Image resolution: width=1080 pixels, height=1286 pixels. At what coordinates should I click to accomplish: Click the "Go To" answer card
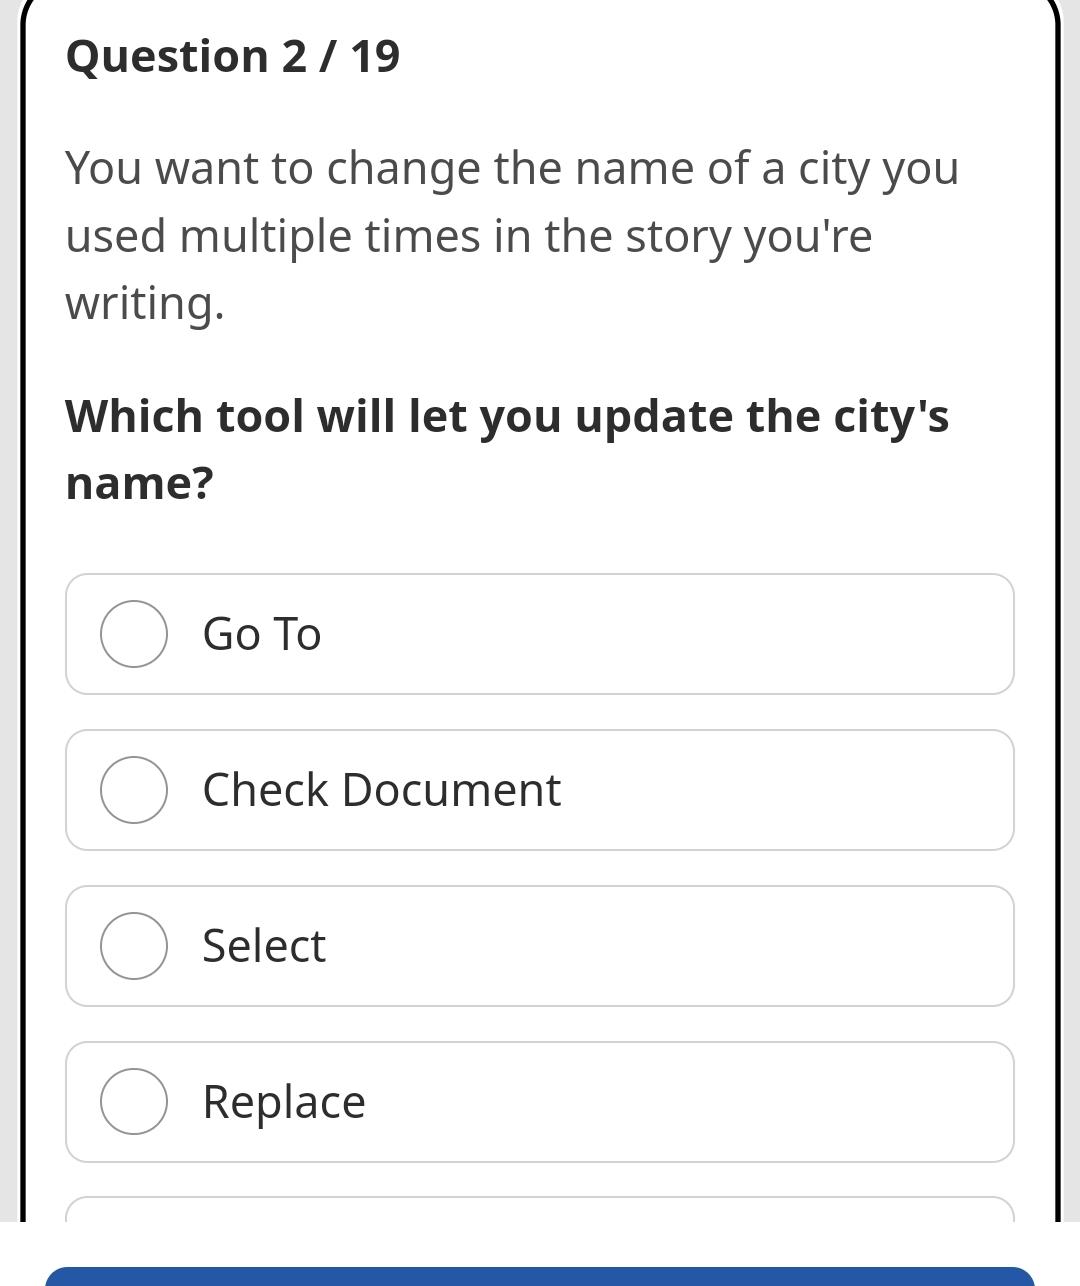tap(540, 634)
